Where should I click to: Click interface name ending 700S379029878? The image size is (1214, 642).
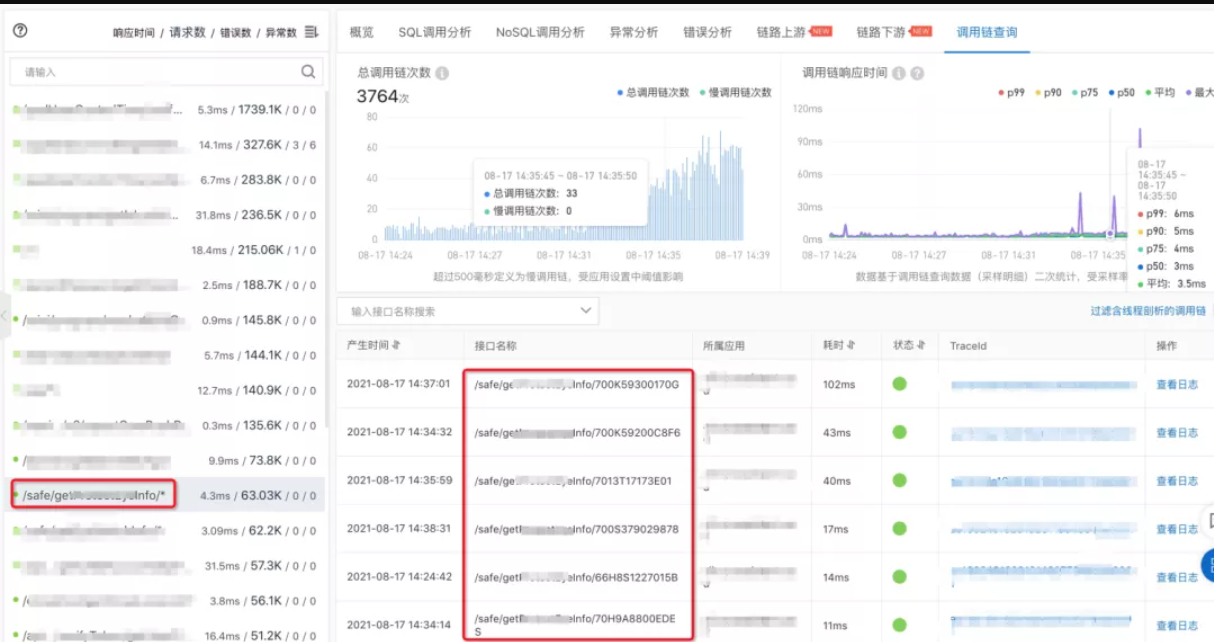click(576, 529)
